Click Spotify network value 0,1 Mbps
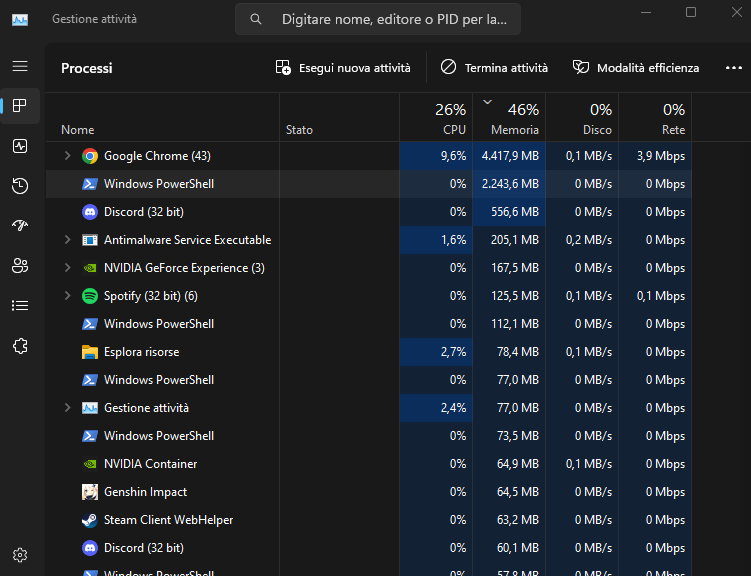This screenshot has width=751, height=576. tap(660, 296)
